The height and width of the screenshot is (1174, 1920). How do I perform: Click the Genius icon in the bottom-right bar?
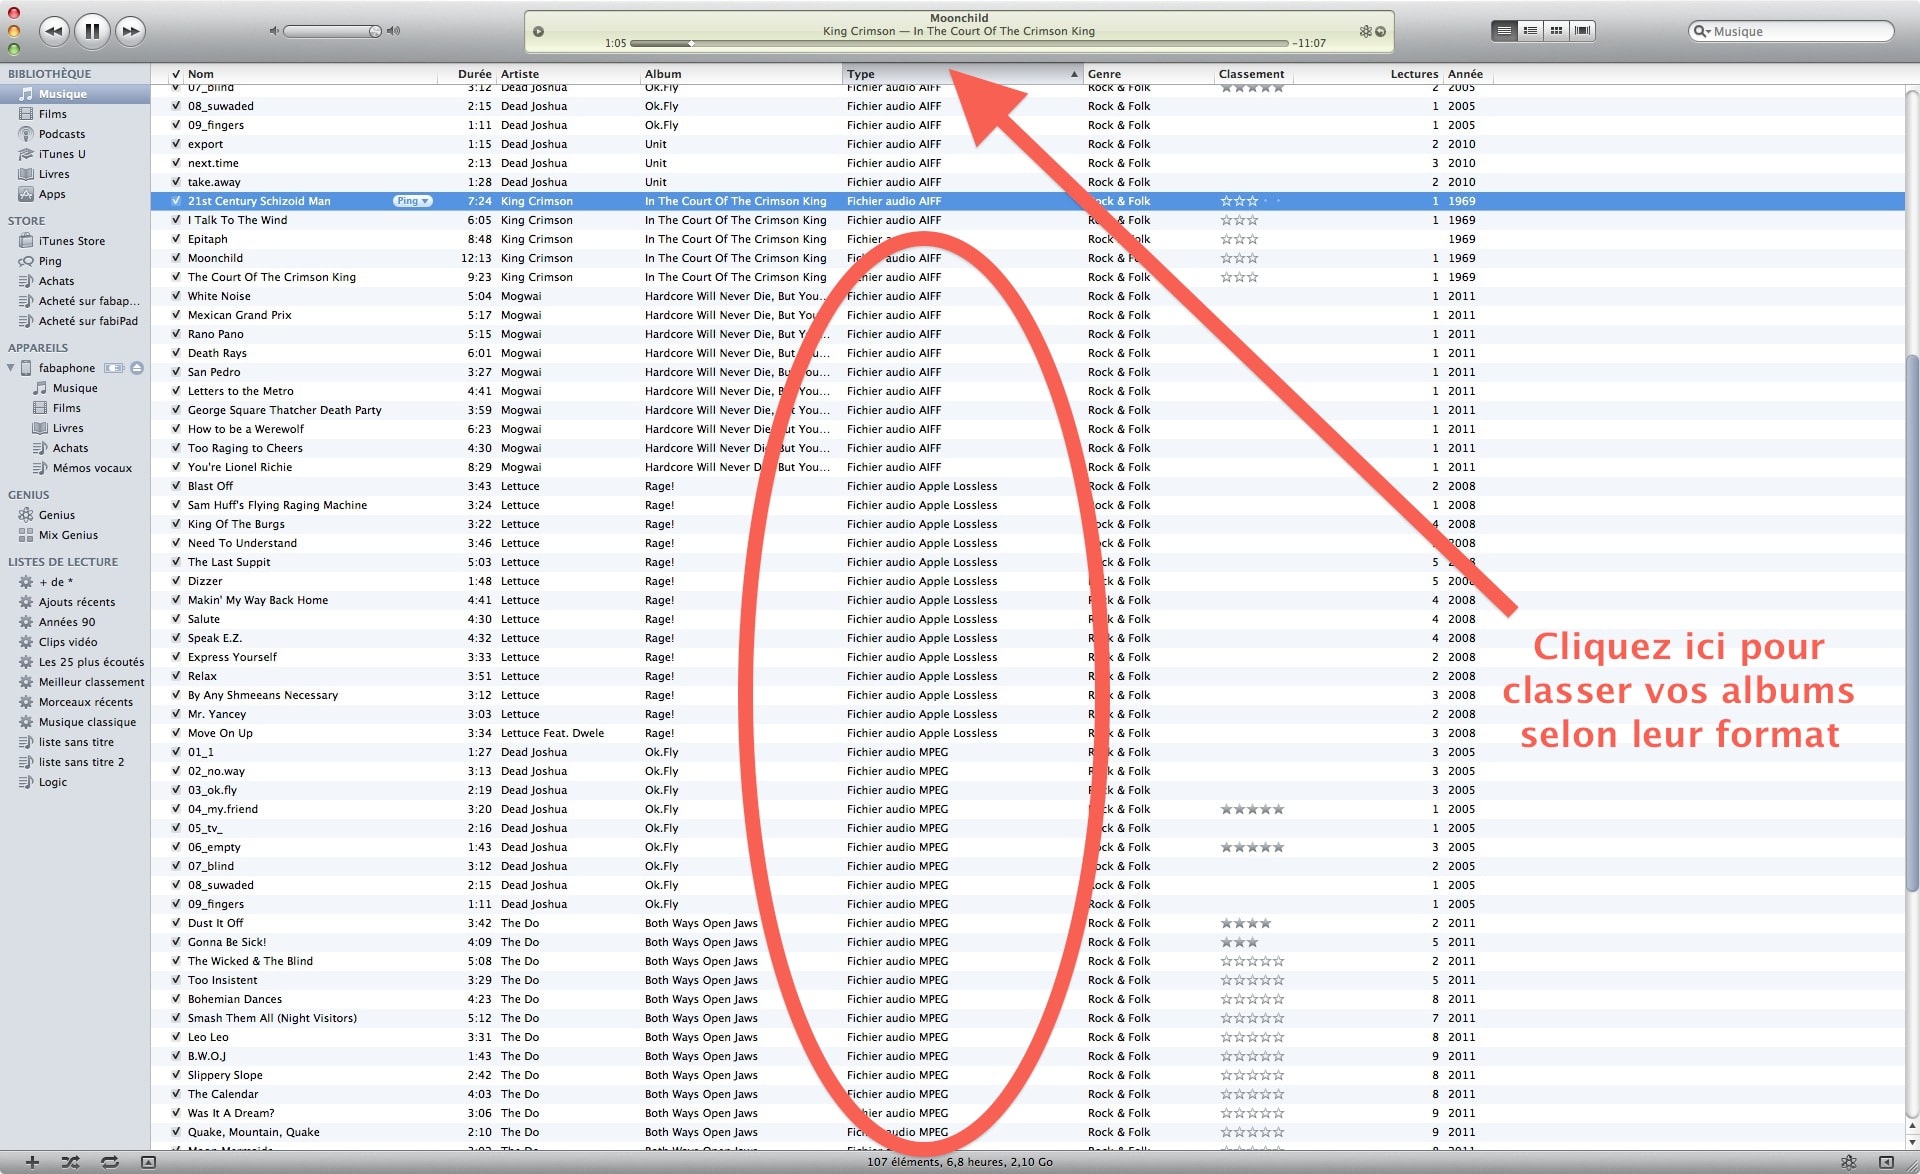(x=1849, y=1162)
